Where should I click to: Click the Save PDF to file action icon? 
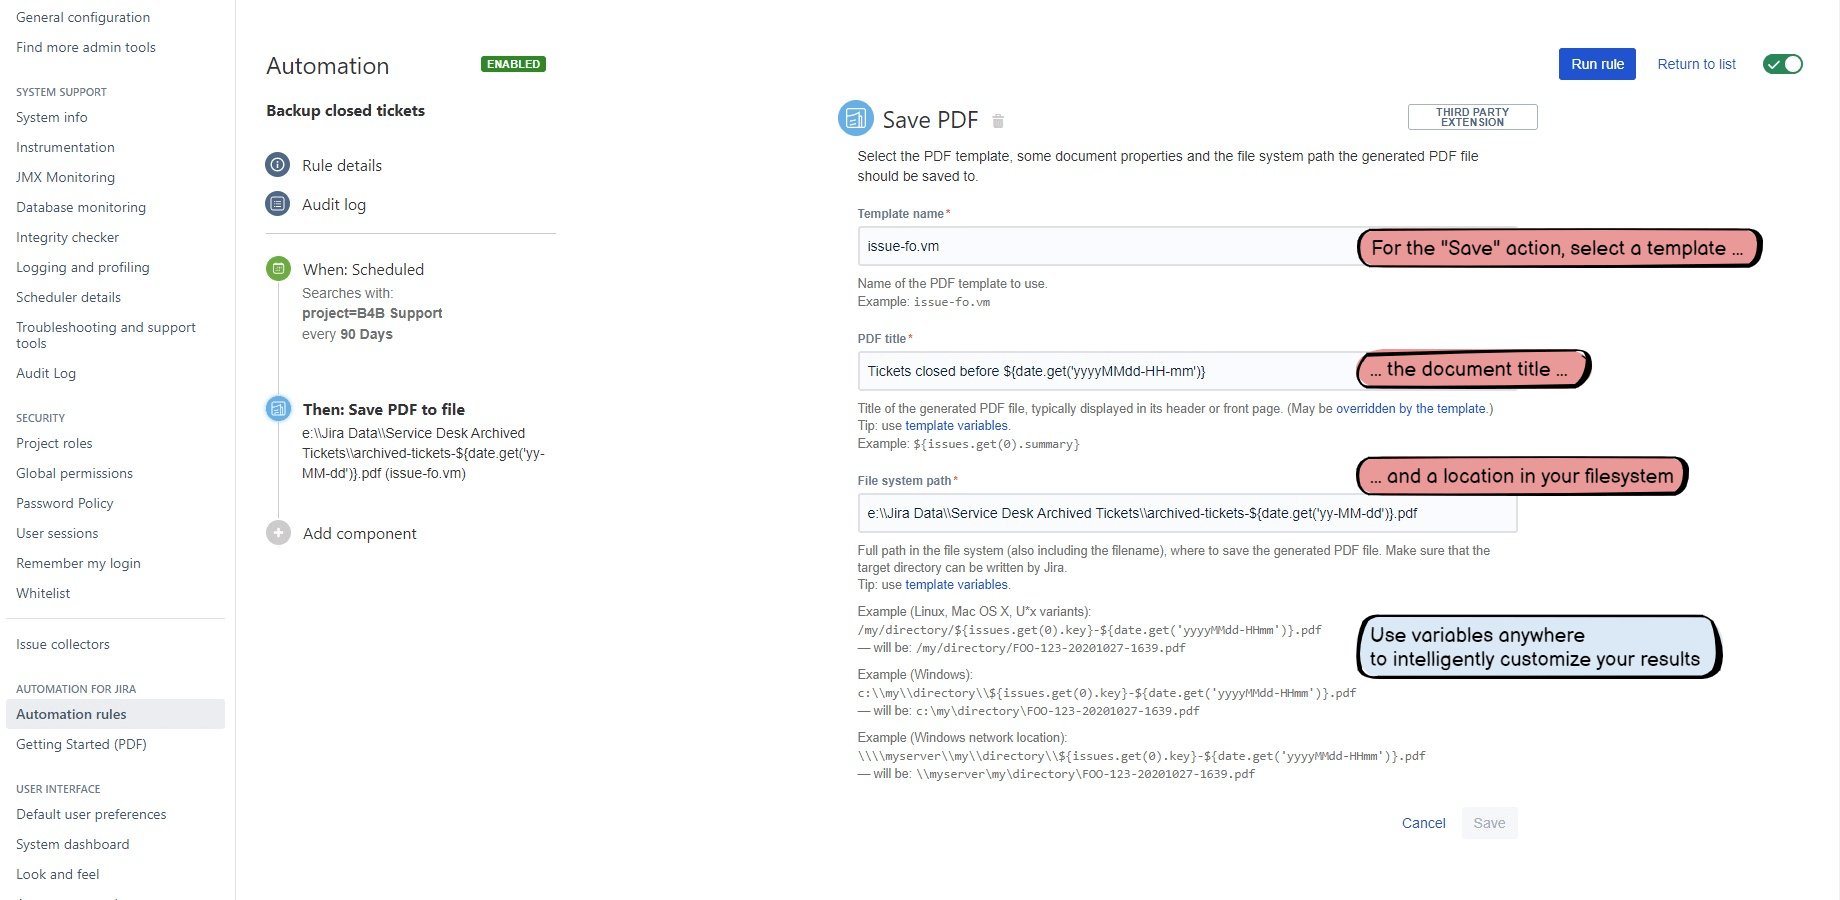coord(278,409)
